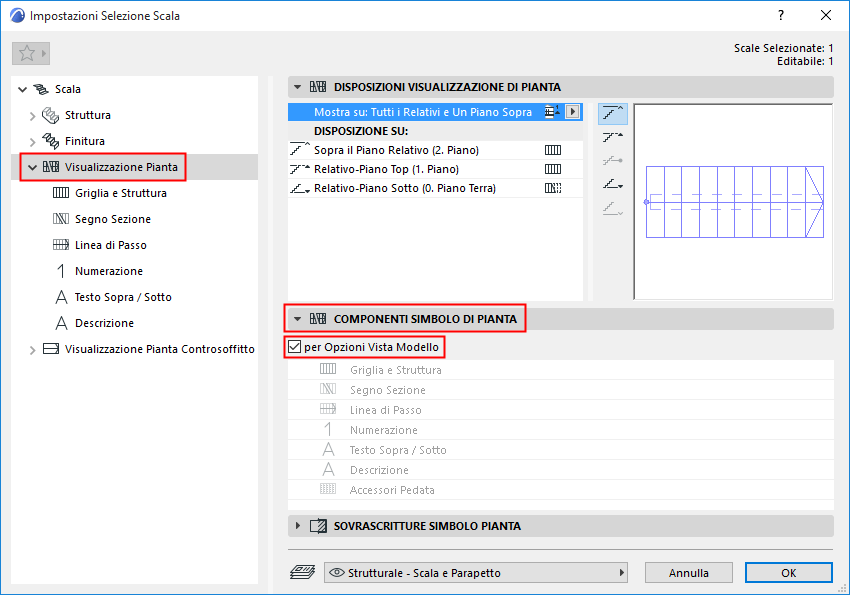Open the help question mark button
Viewport: 850px width, 595px height.
(781, 15)
